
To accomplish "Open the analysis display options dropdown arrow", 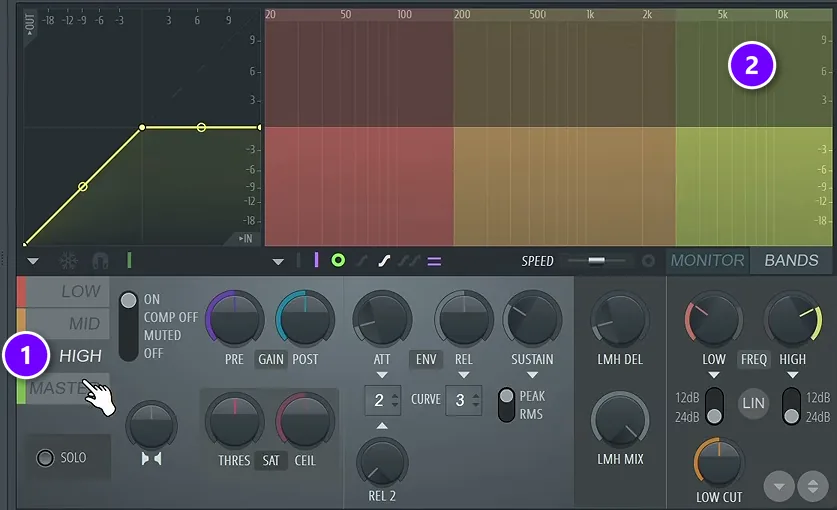I will click(x=278, y=262).
